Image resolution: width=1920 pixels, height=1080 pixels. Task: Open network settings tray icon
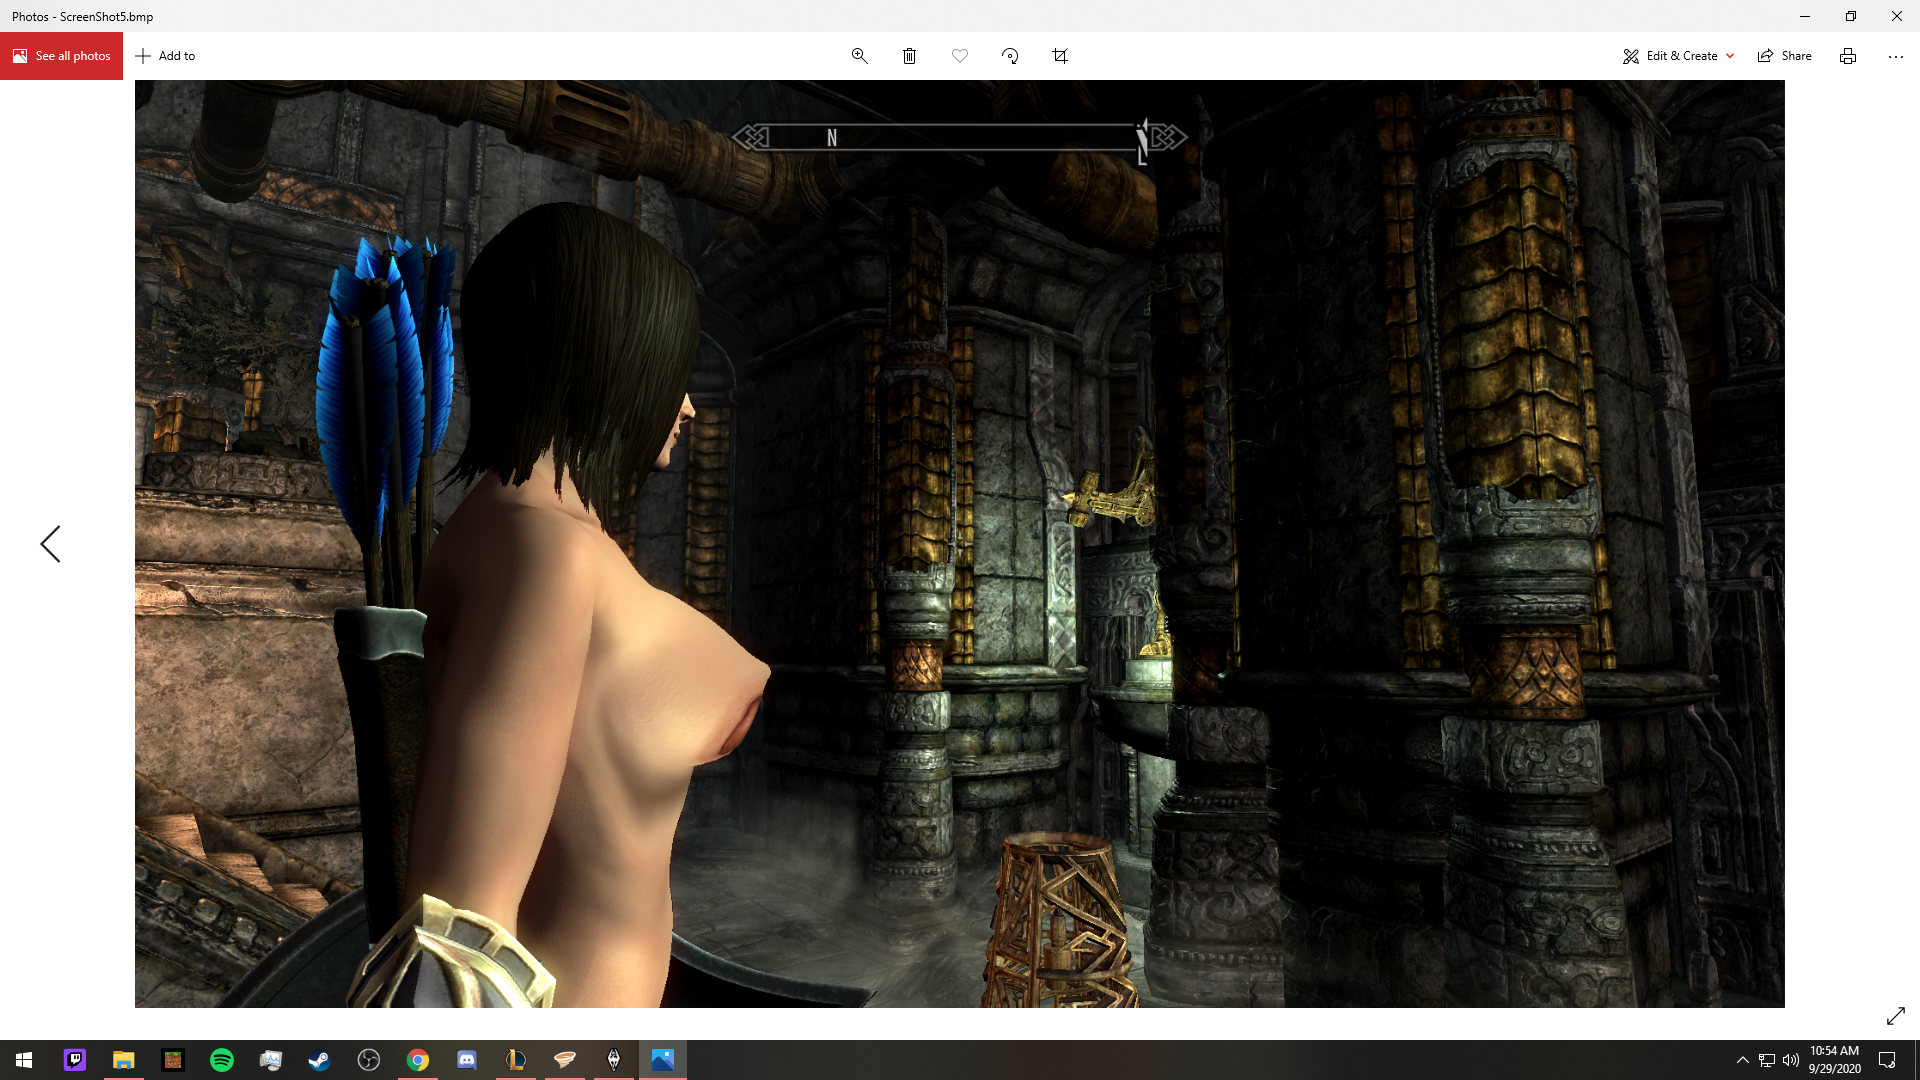tap(1767, 1060)
